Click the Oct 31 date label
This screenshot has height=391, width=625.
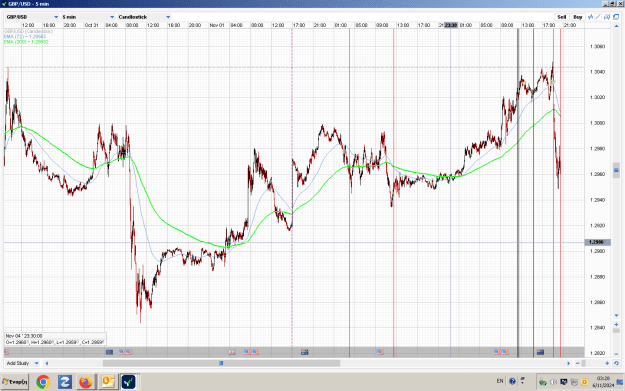91,25
